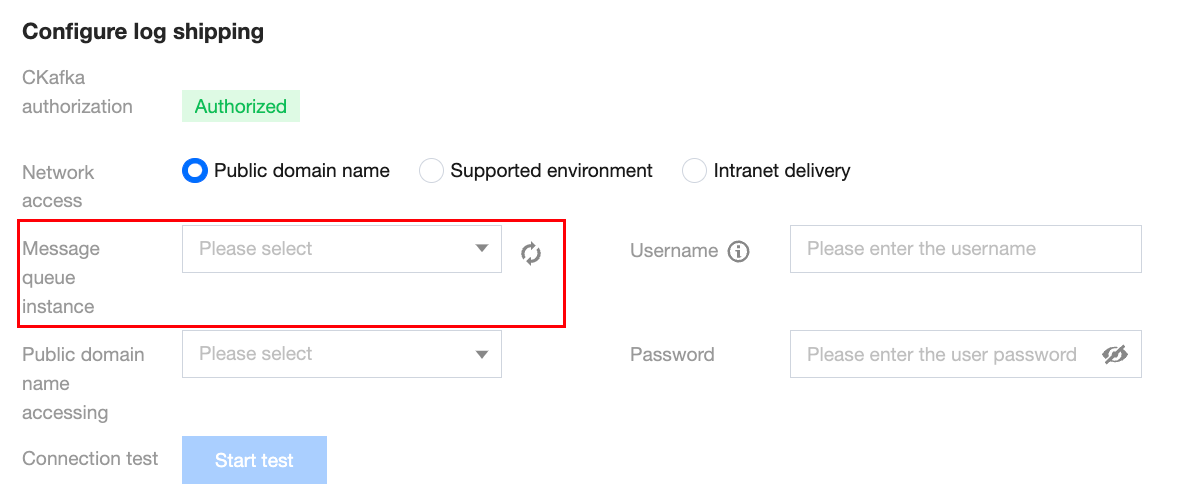The image size is (1182, 504).
Task: Click the Network access label
Action: click(58, 186)
